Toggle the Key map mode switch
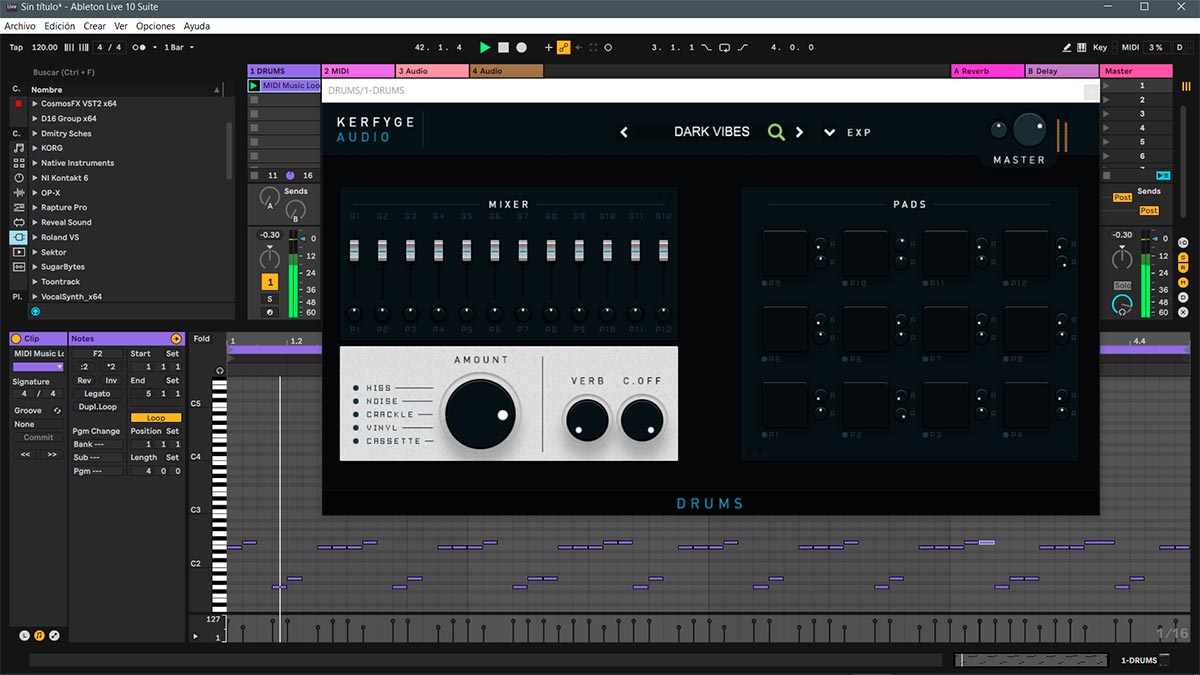1200x675 pixels. click(x=1100, y=47)
